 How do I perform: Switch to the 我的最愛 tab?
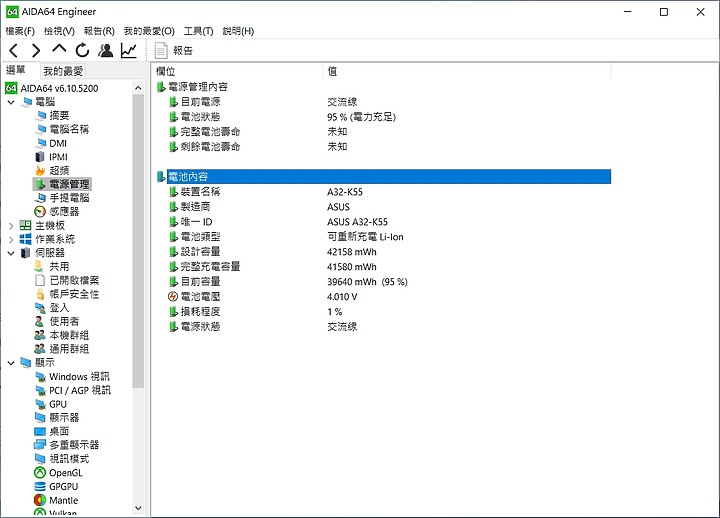click(63, 71)
